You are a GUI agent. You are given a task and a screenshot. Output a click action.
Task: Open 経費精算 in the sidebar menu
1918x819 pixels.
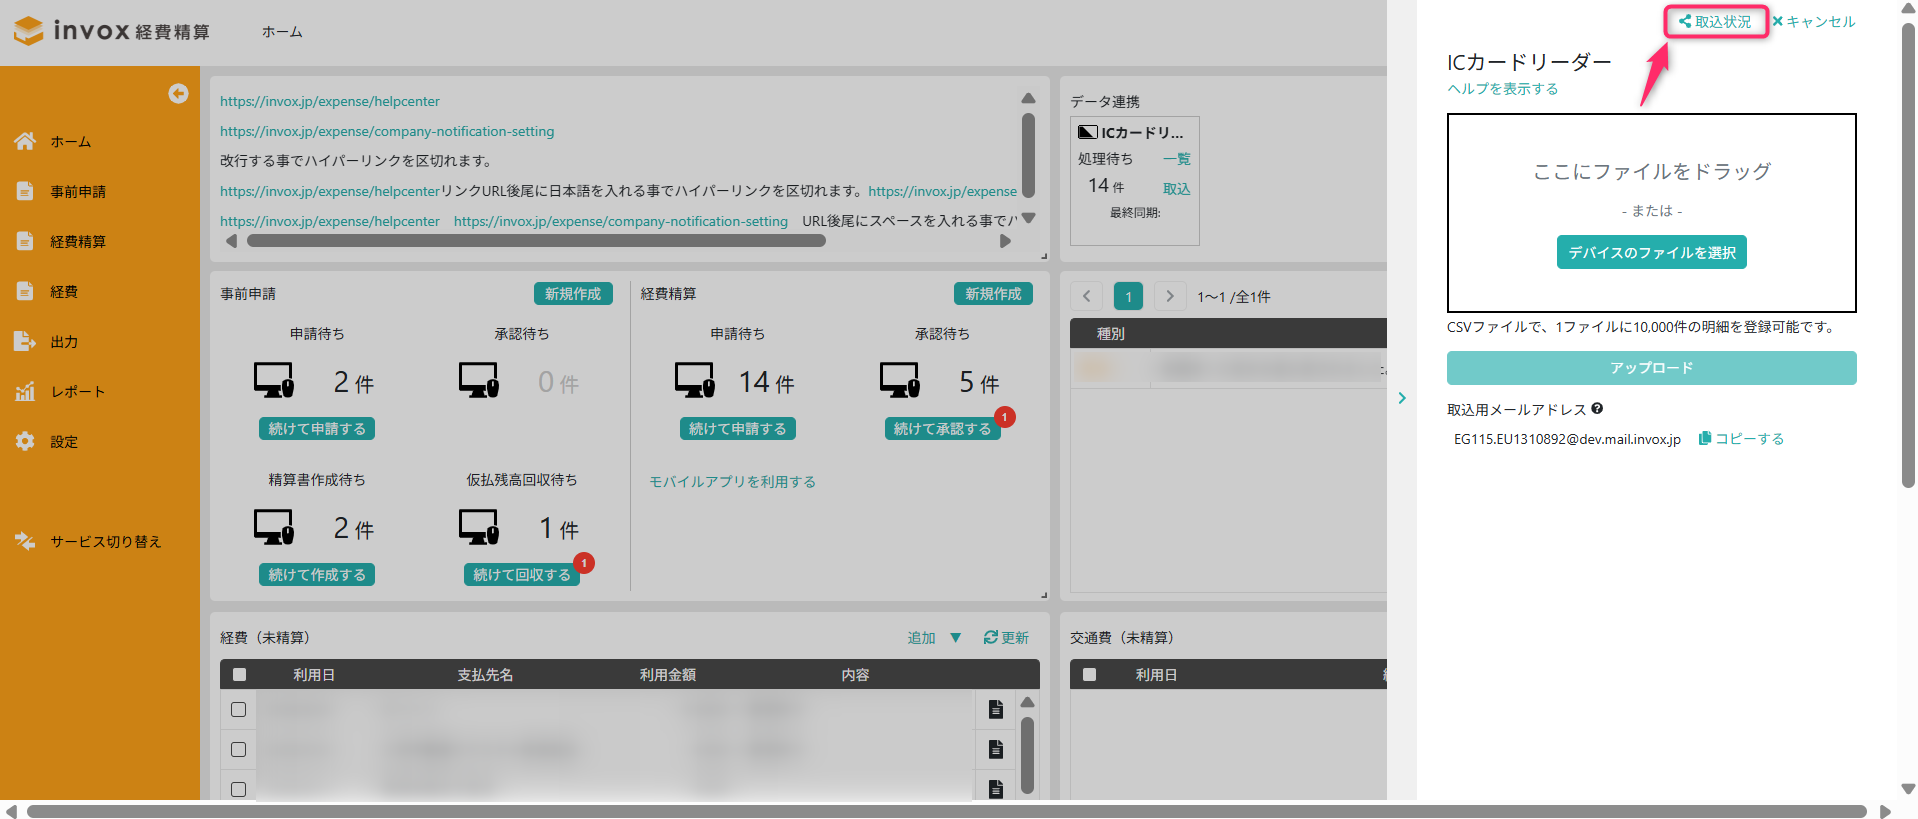78,241
